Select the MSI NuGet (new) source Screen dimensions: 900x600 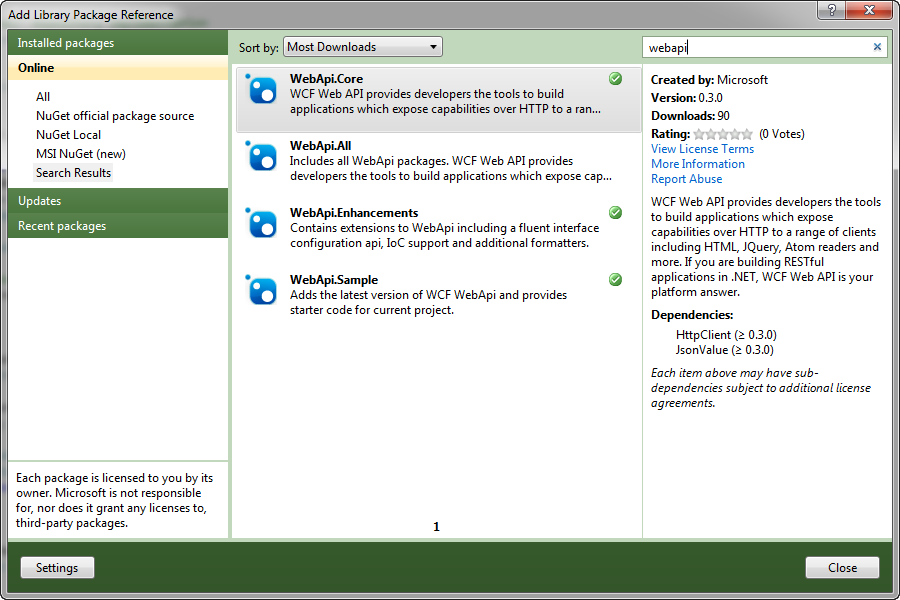point(81,154)
